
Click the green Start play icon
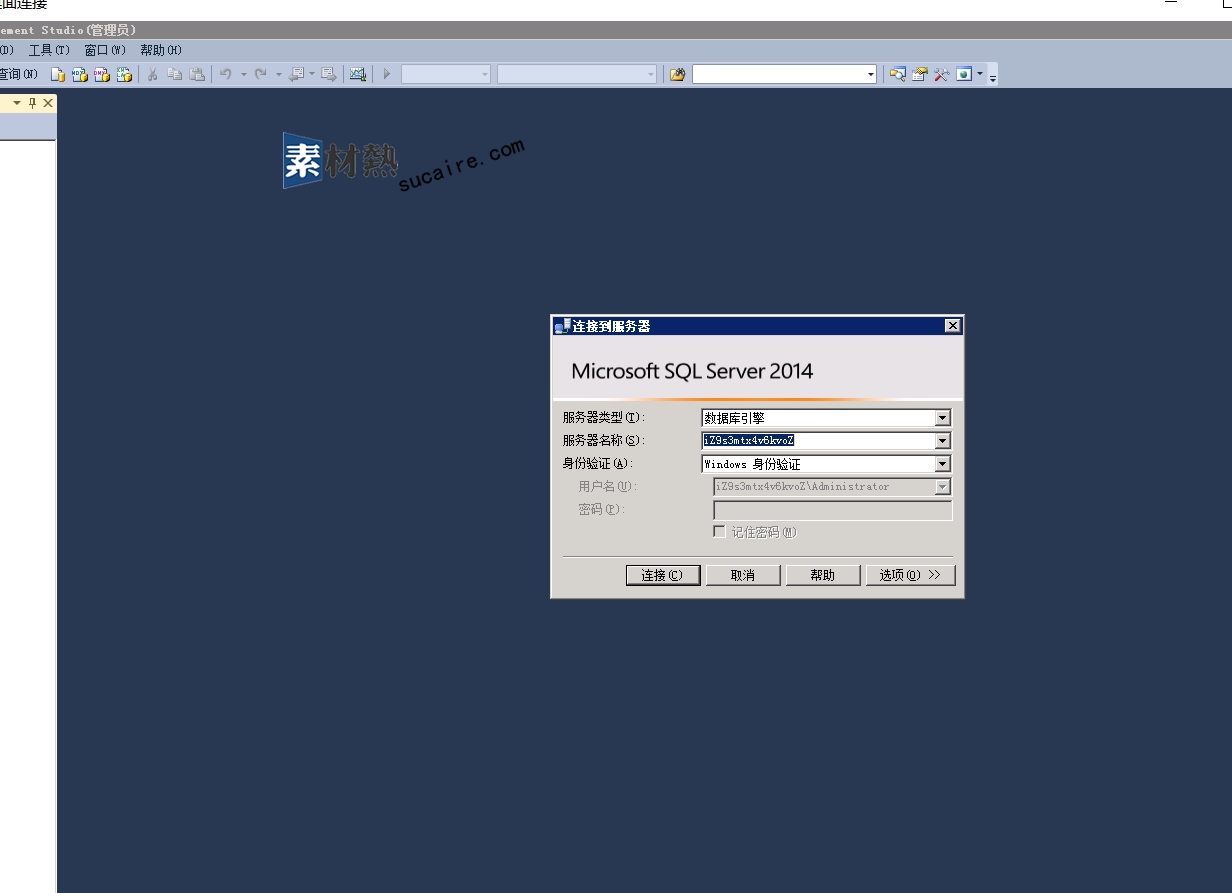tap(387, 74)
